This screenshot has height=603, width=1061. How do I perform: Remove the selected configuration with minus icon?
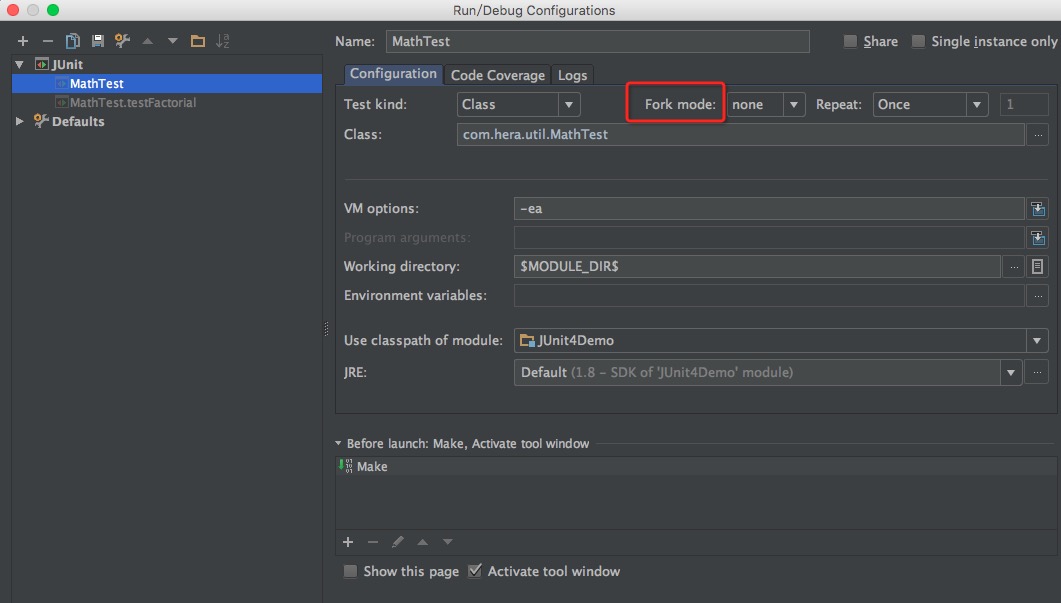(x=47, y=41)
